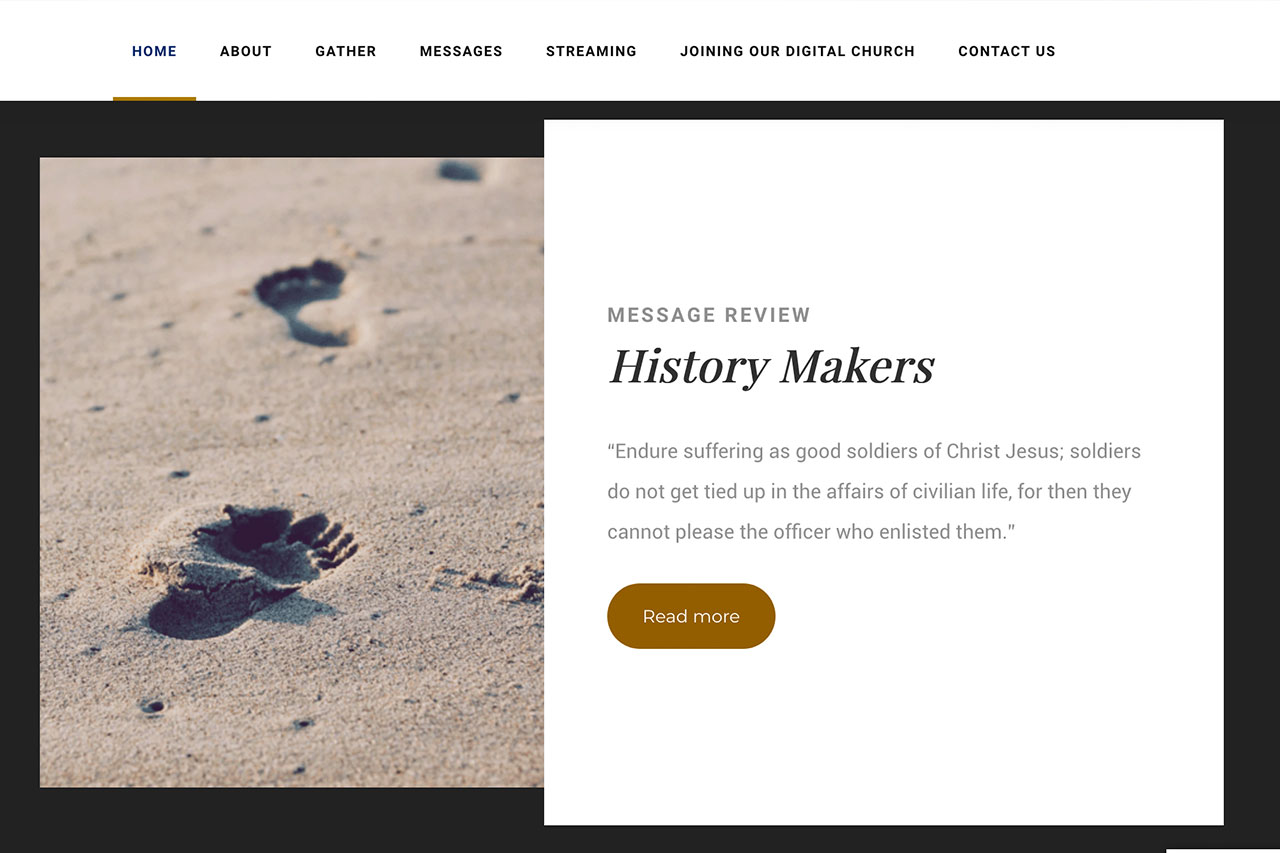
Task: Open the History Makers heading
Action: (771, 366)
